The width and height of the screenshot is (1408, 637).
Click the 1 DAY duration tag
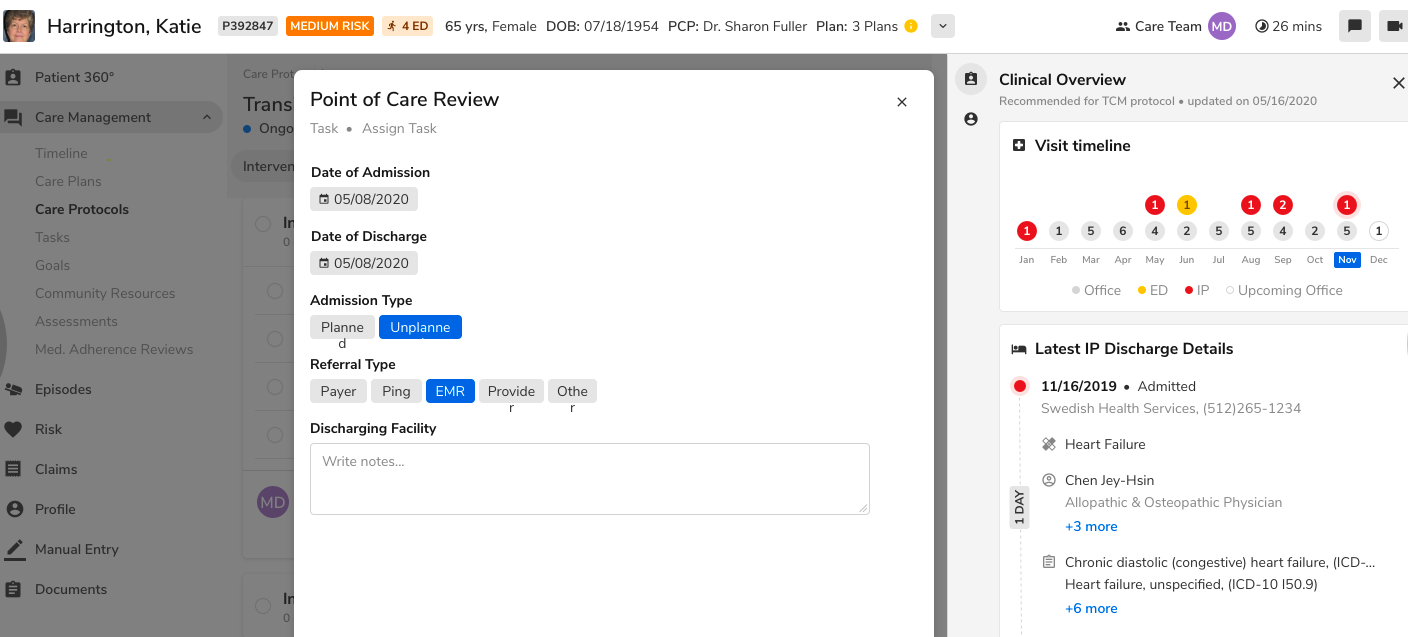1019,507
